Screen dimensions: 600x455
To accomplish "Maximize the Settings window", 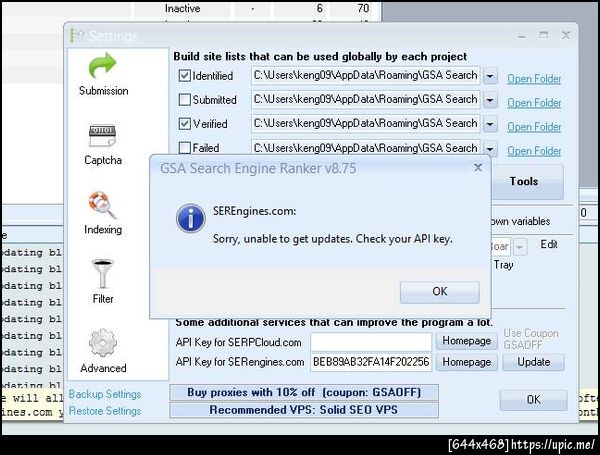I will click(544, 35).
